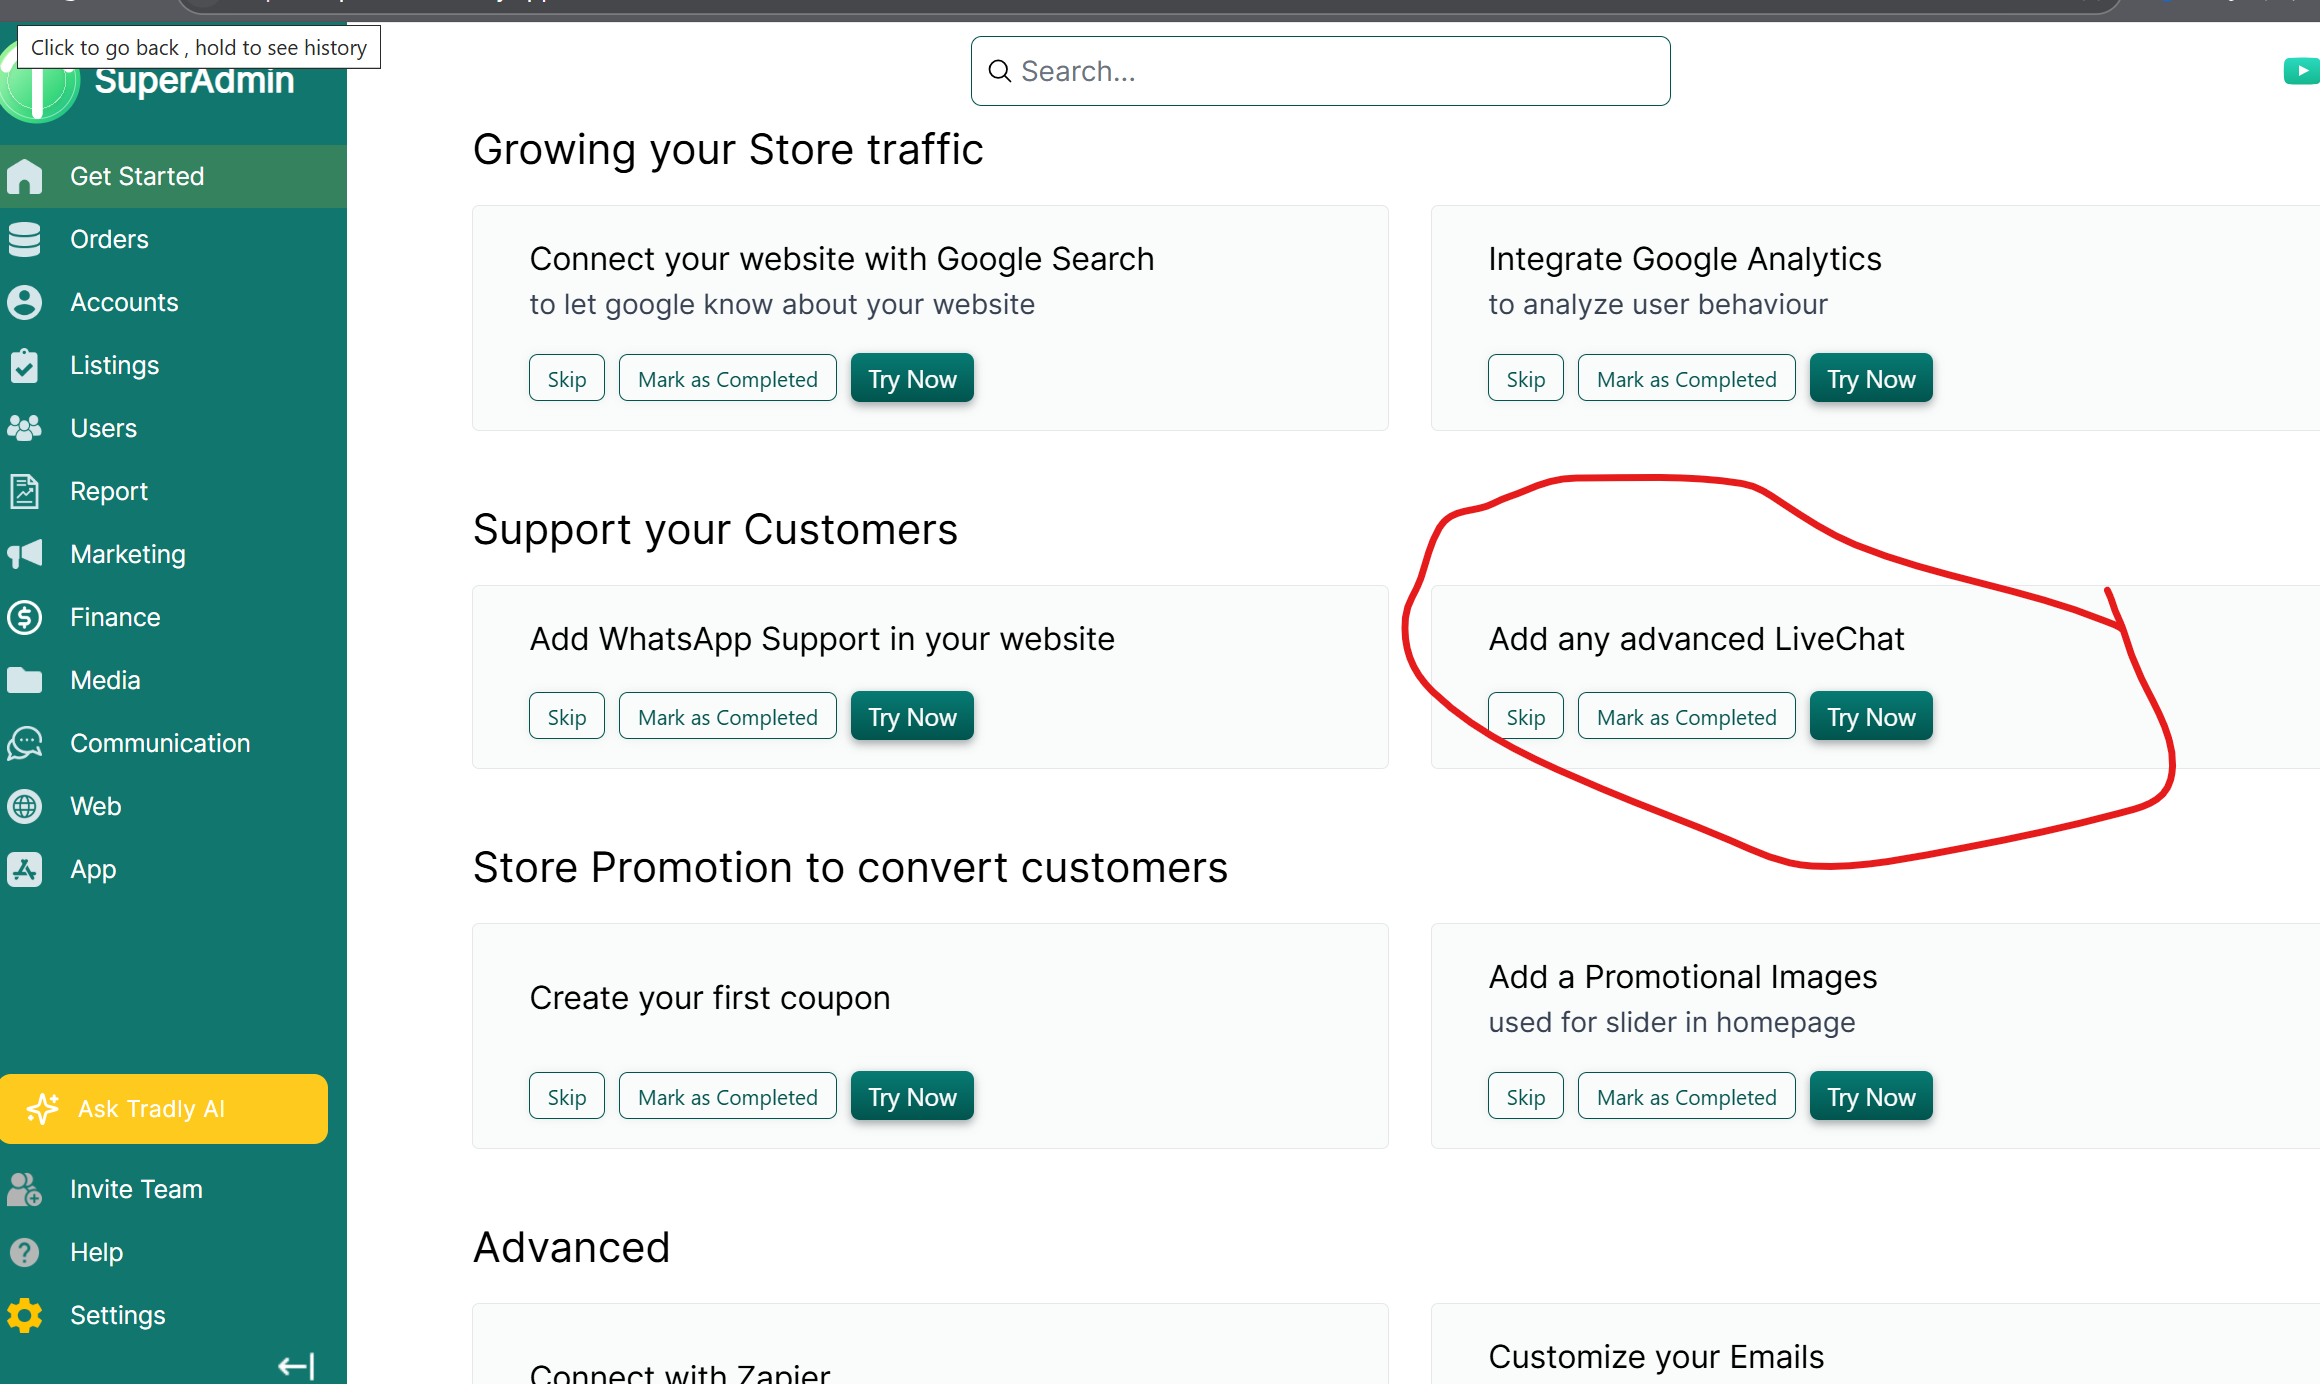The image size is (2320, 1384).
Task: Skip the WhatsApp Support task
Action: pyautogui.click(x=567, y=717)
